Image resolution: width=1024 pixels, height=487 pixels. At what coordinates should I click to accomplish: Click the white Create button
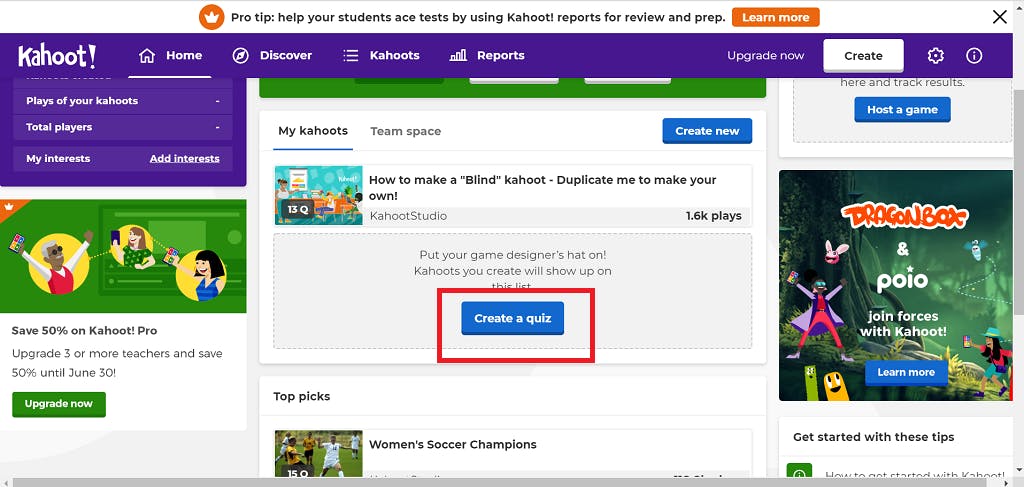tap(863, 55)
